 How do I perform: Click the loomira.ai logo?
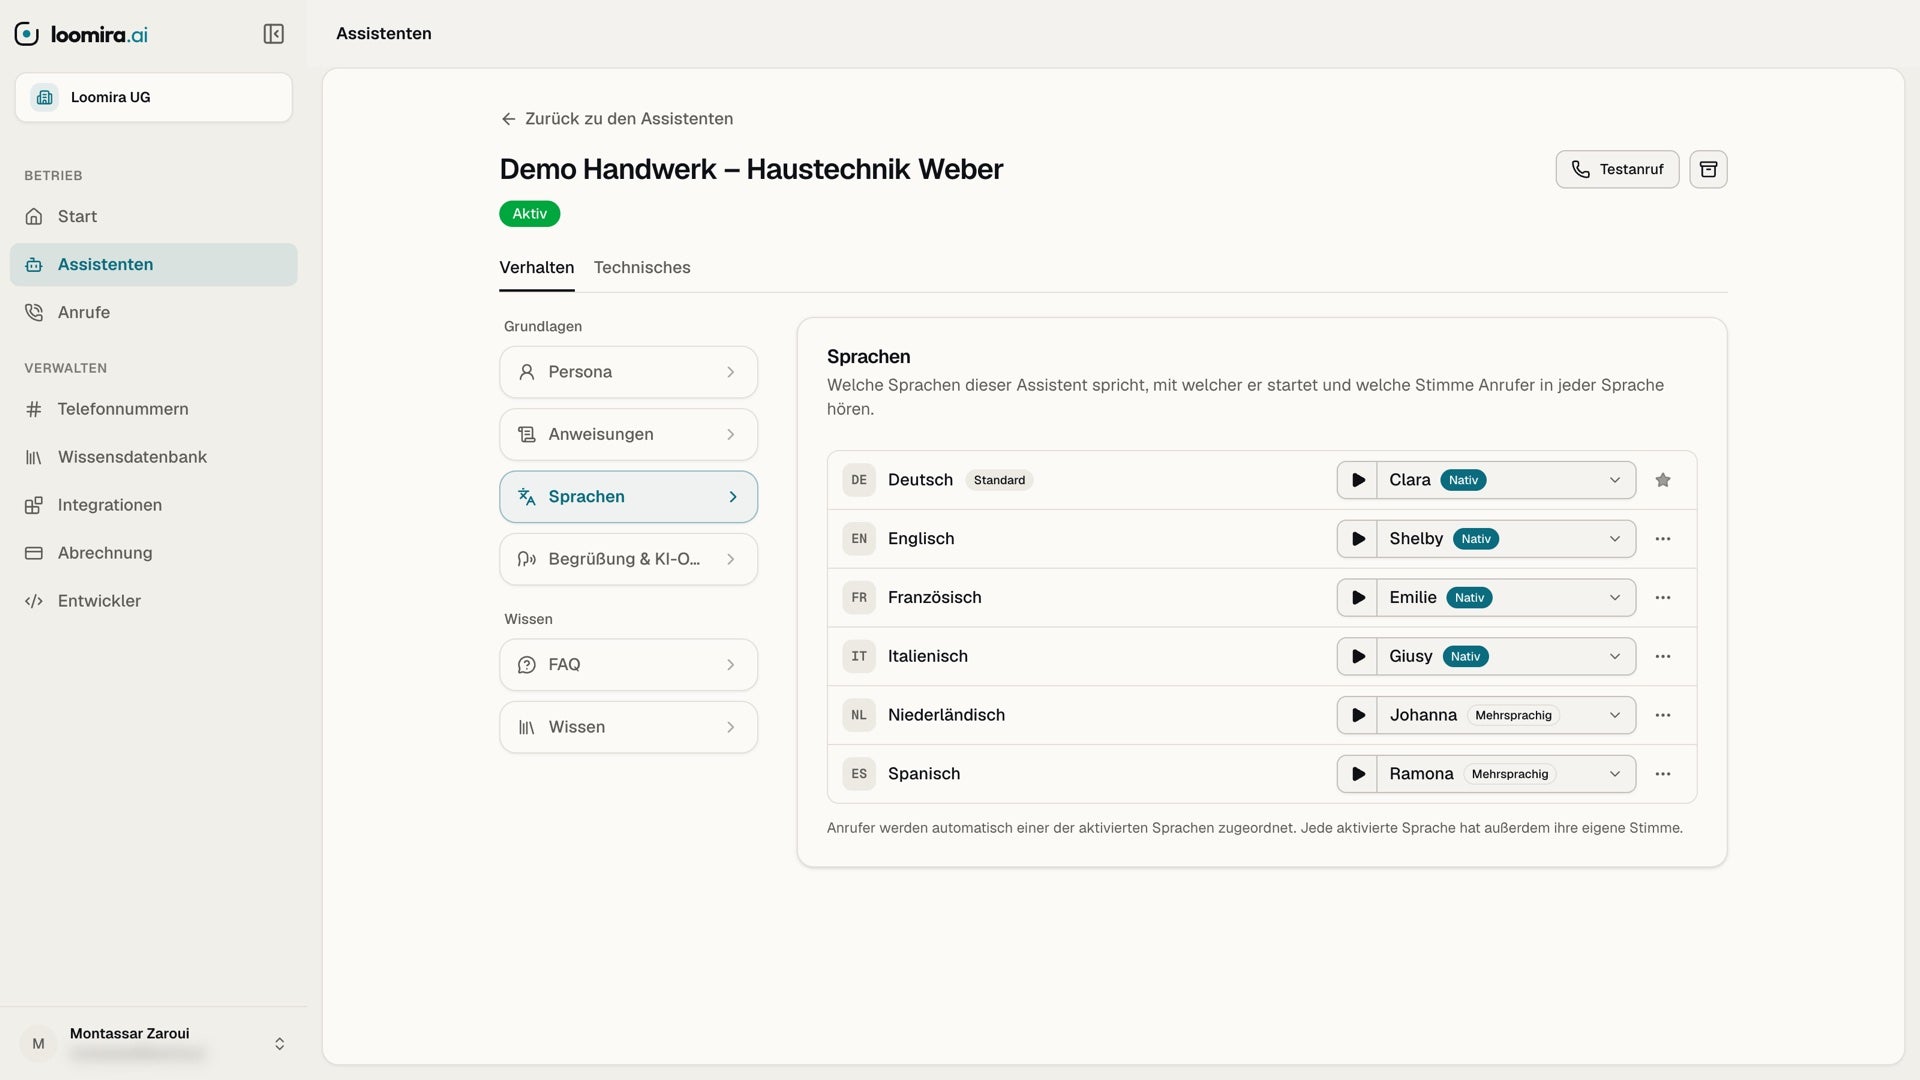(81, 34)
